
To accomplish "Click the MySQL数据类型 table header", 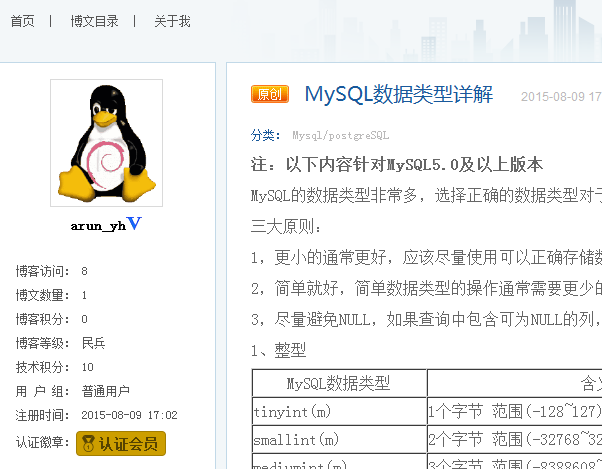I will [x=339, y=383].
